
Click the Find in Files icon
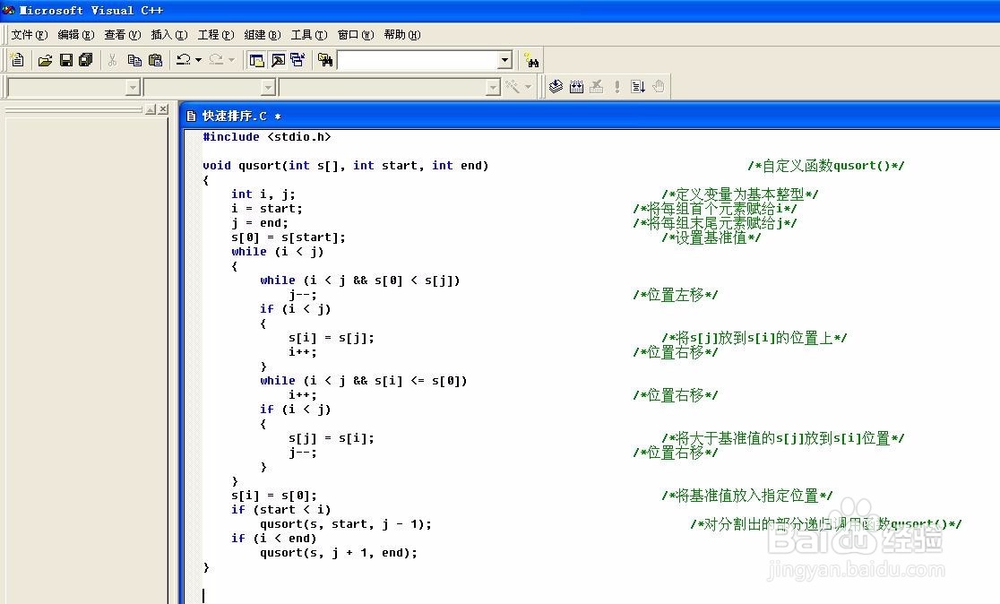point(325,60)
